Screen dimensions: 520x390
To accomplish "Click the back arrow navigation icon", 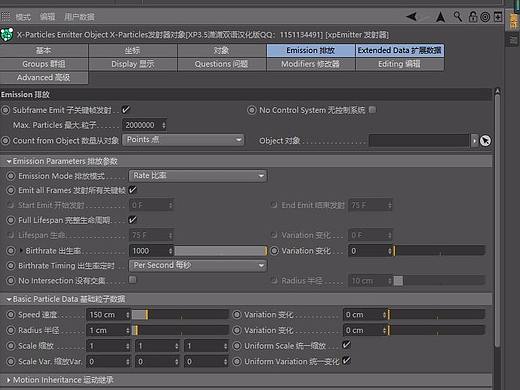I will click(x=412, y=16).
